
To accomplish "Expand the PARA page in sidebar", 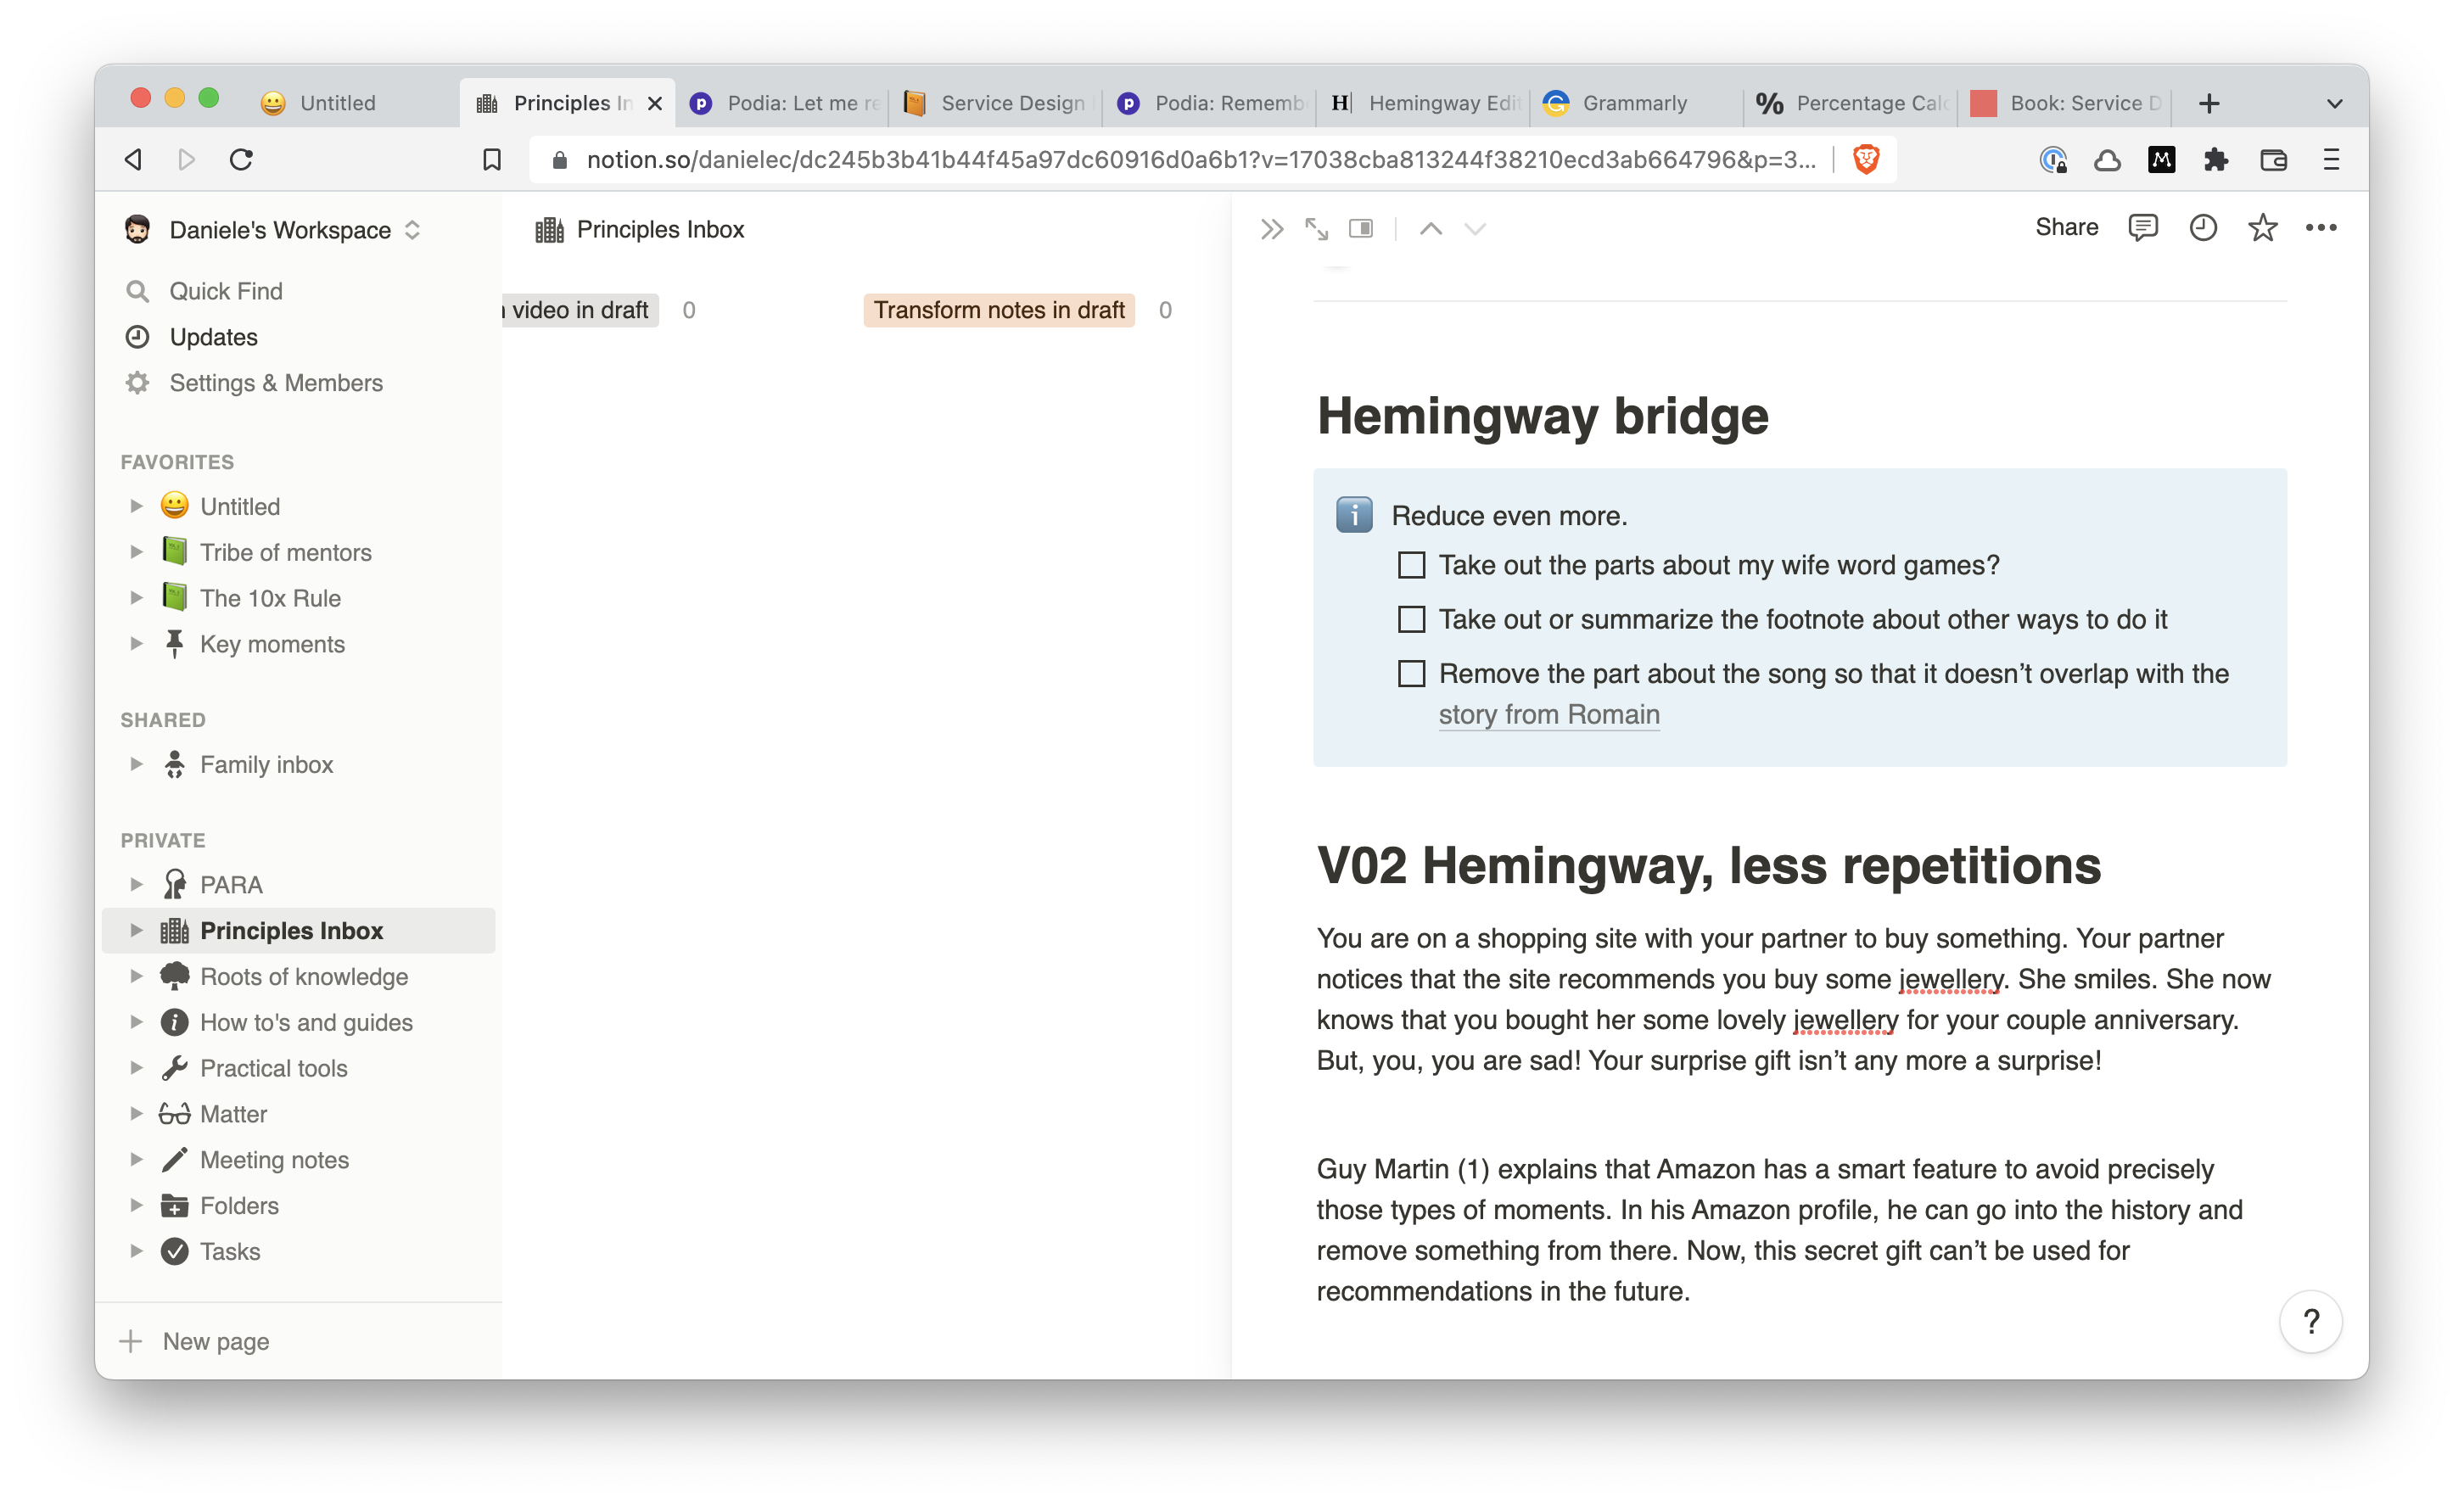I will coord(136,885).
